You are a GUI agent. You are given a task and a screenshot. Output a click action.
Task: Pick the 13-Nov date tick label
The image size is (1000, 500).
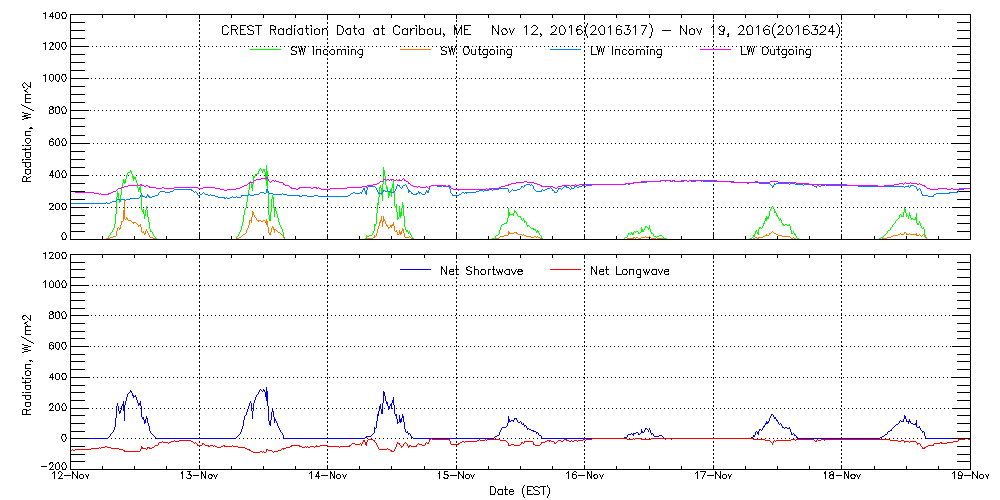199,477
